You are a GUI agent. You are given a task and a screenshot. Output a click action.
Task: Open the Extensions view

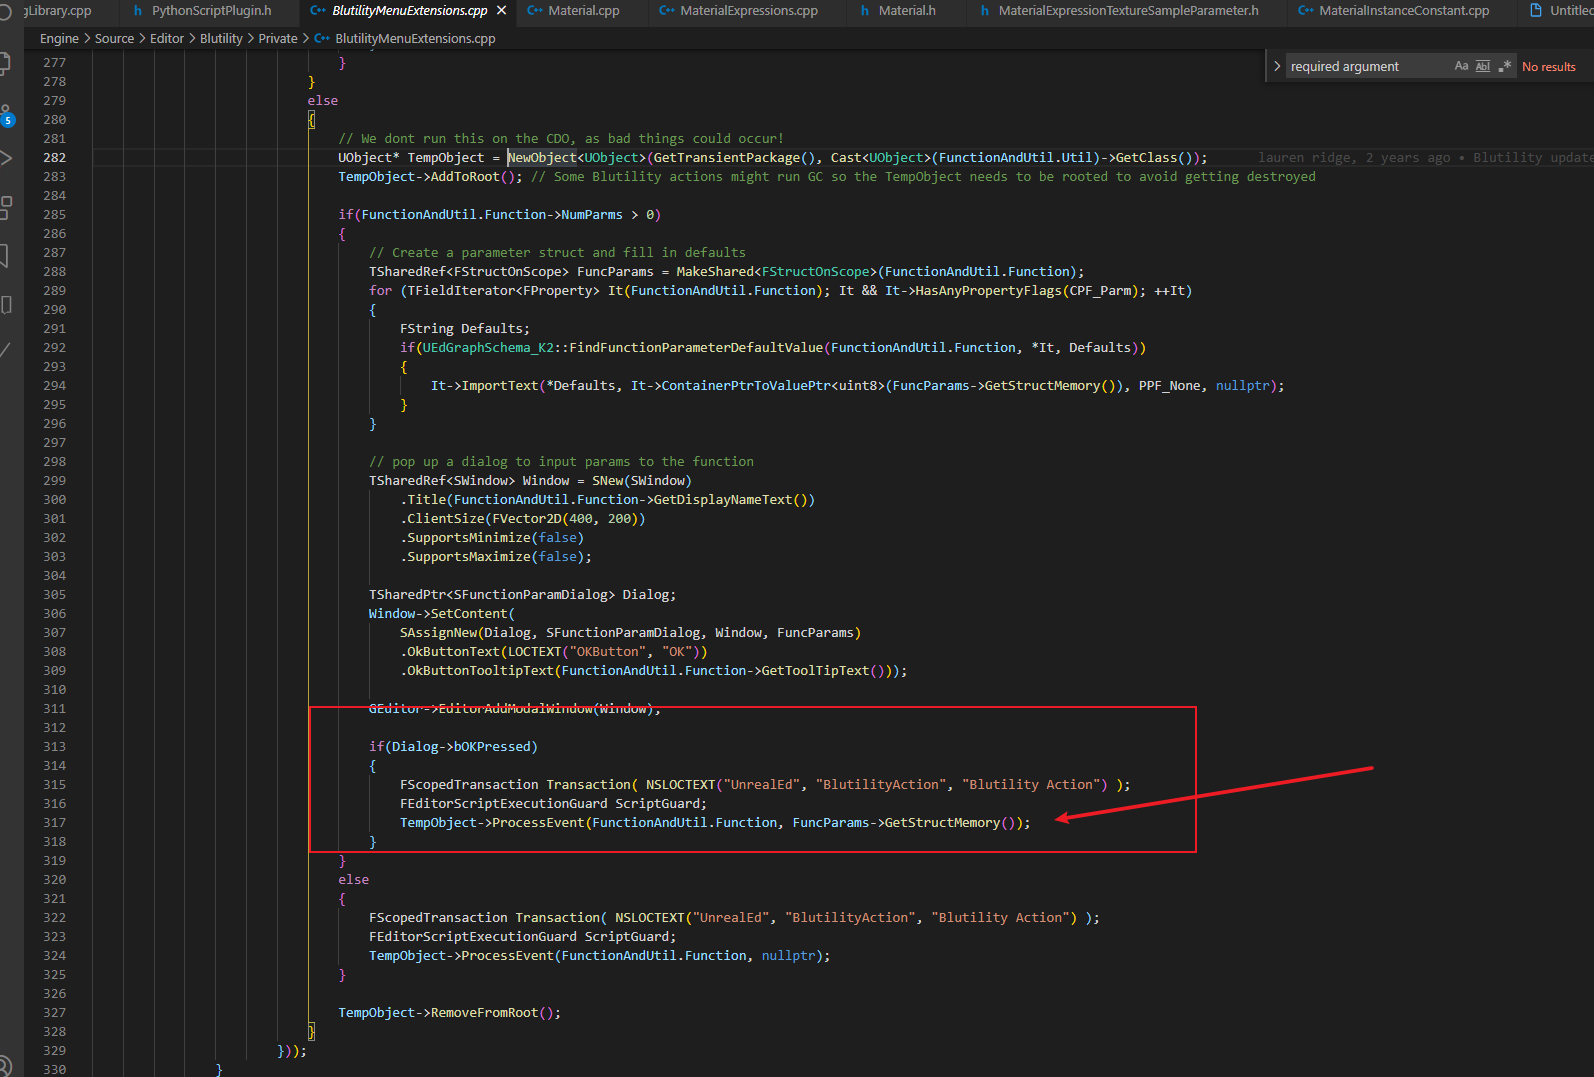5,207
